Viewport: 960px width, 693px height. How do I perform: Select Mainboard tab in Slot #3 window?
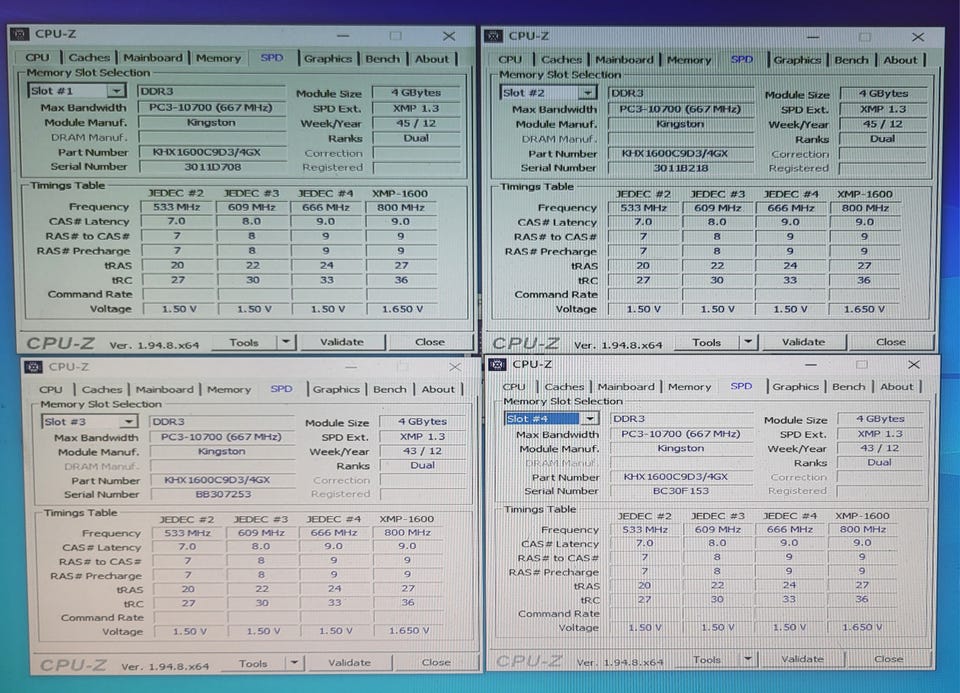click(165, 389)
